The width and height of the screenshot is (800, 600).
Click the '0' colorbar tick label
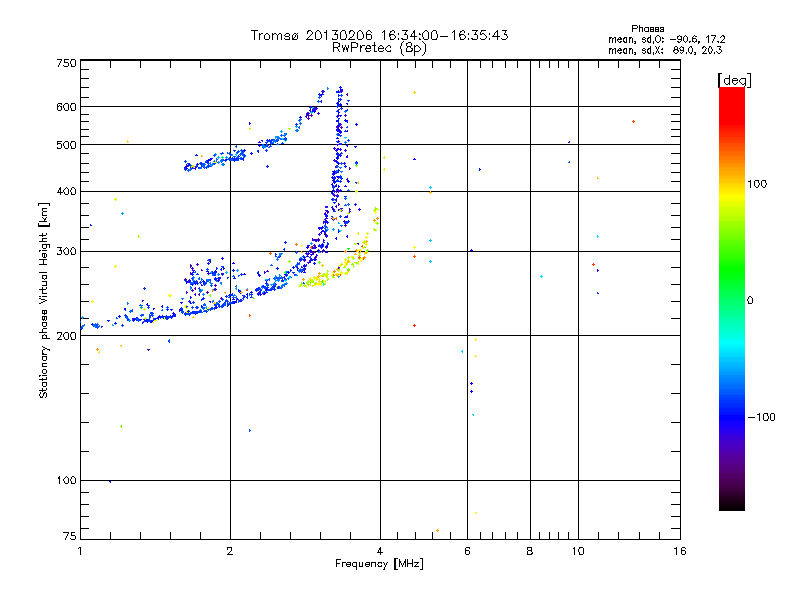[x=750, y=301]
